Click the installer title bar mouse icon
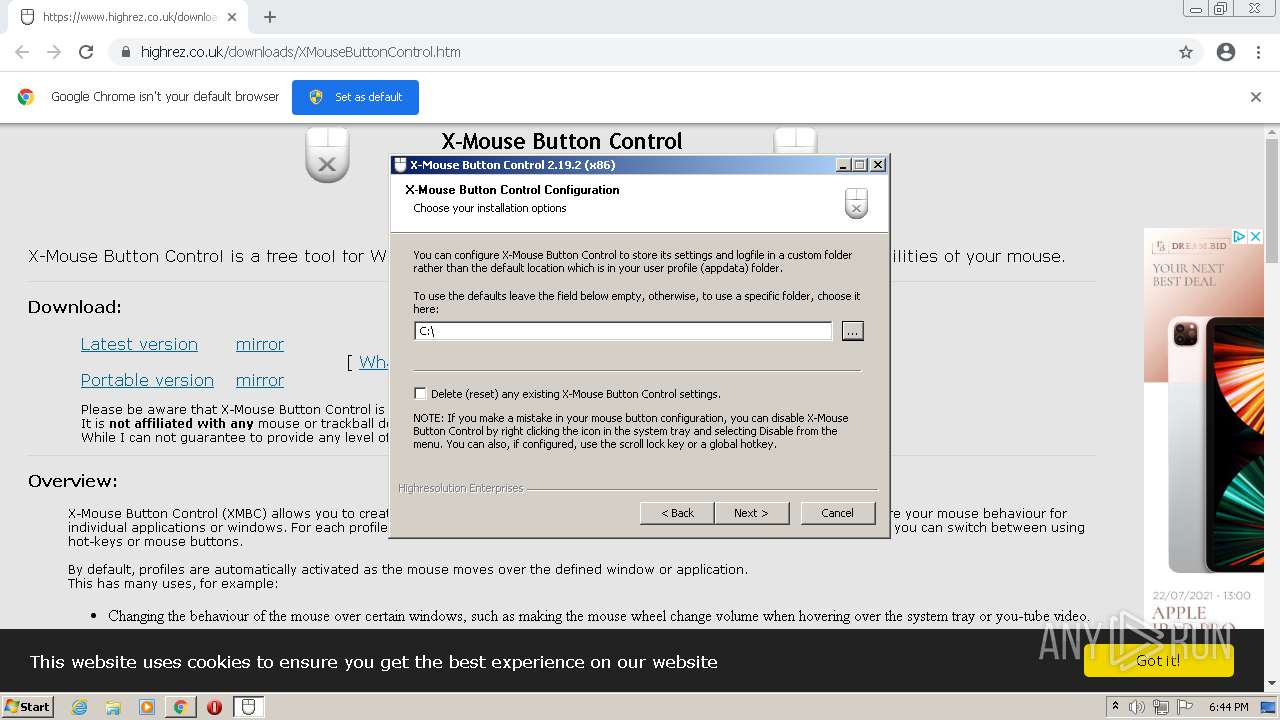Screen dimensions: 1280x720 [x=400, y=165]
